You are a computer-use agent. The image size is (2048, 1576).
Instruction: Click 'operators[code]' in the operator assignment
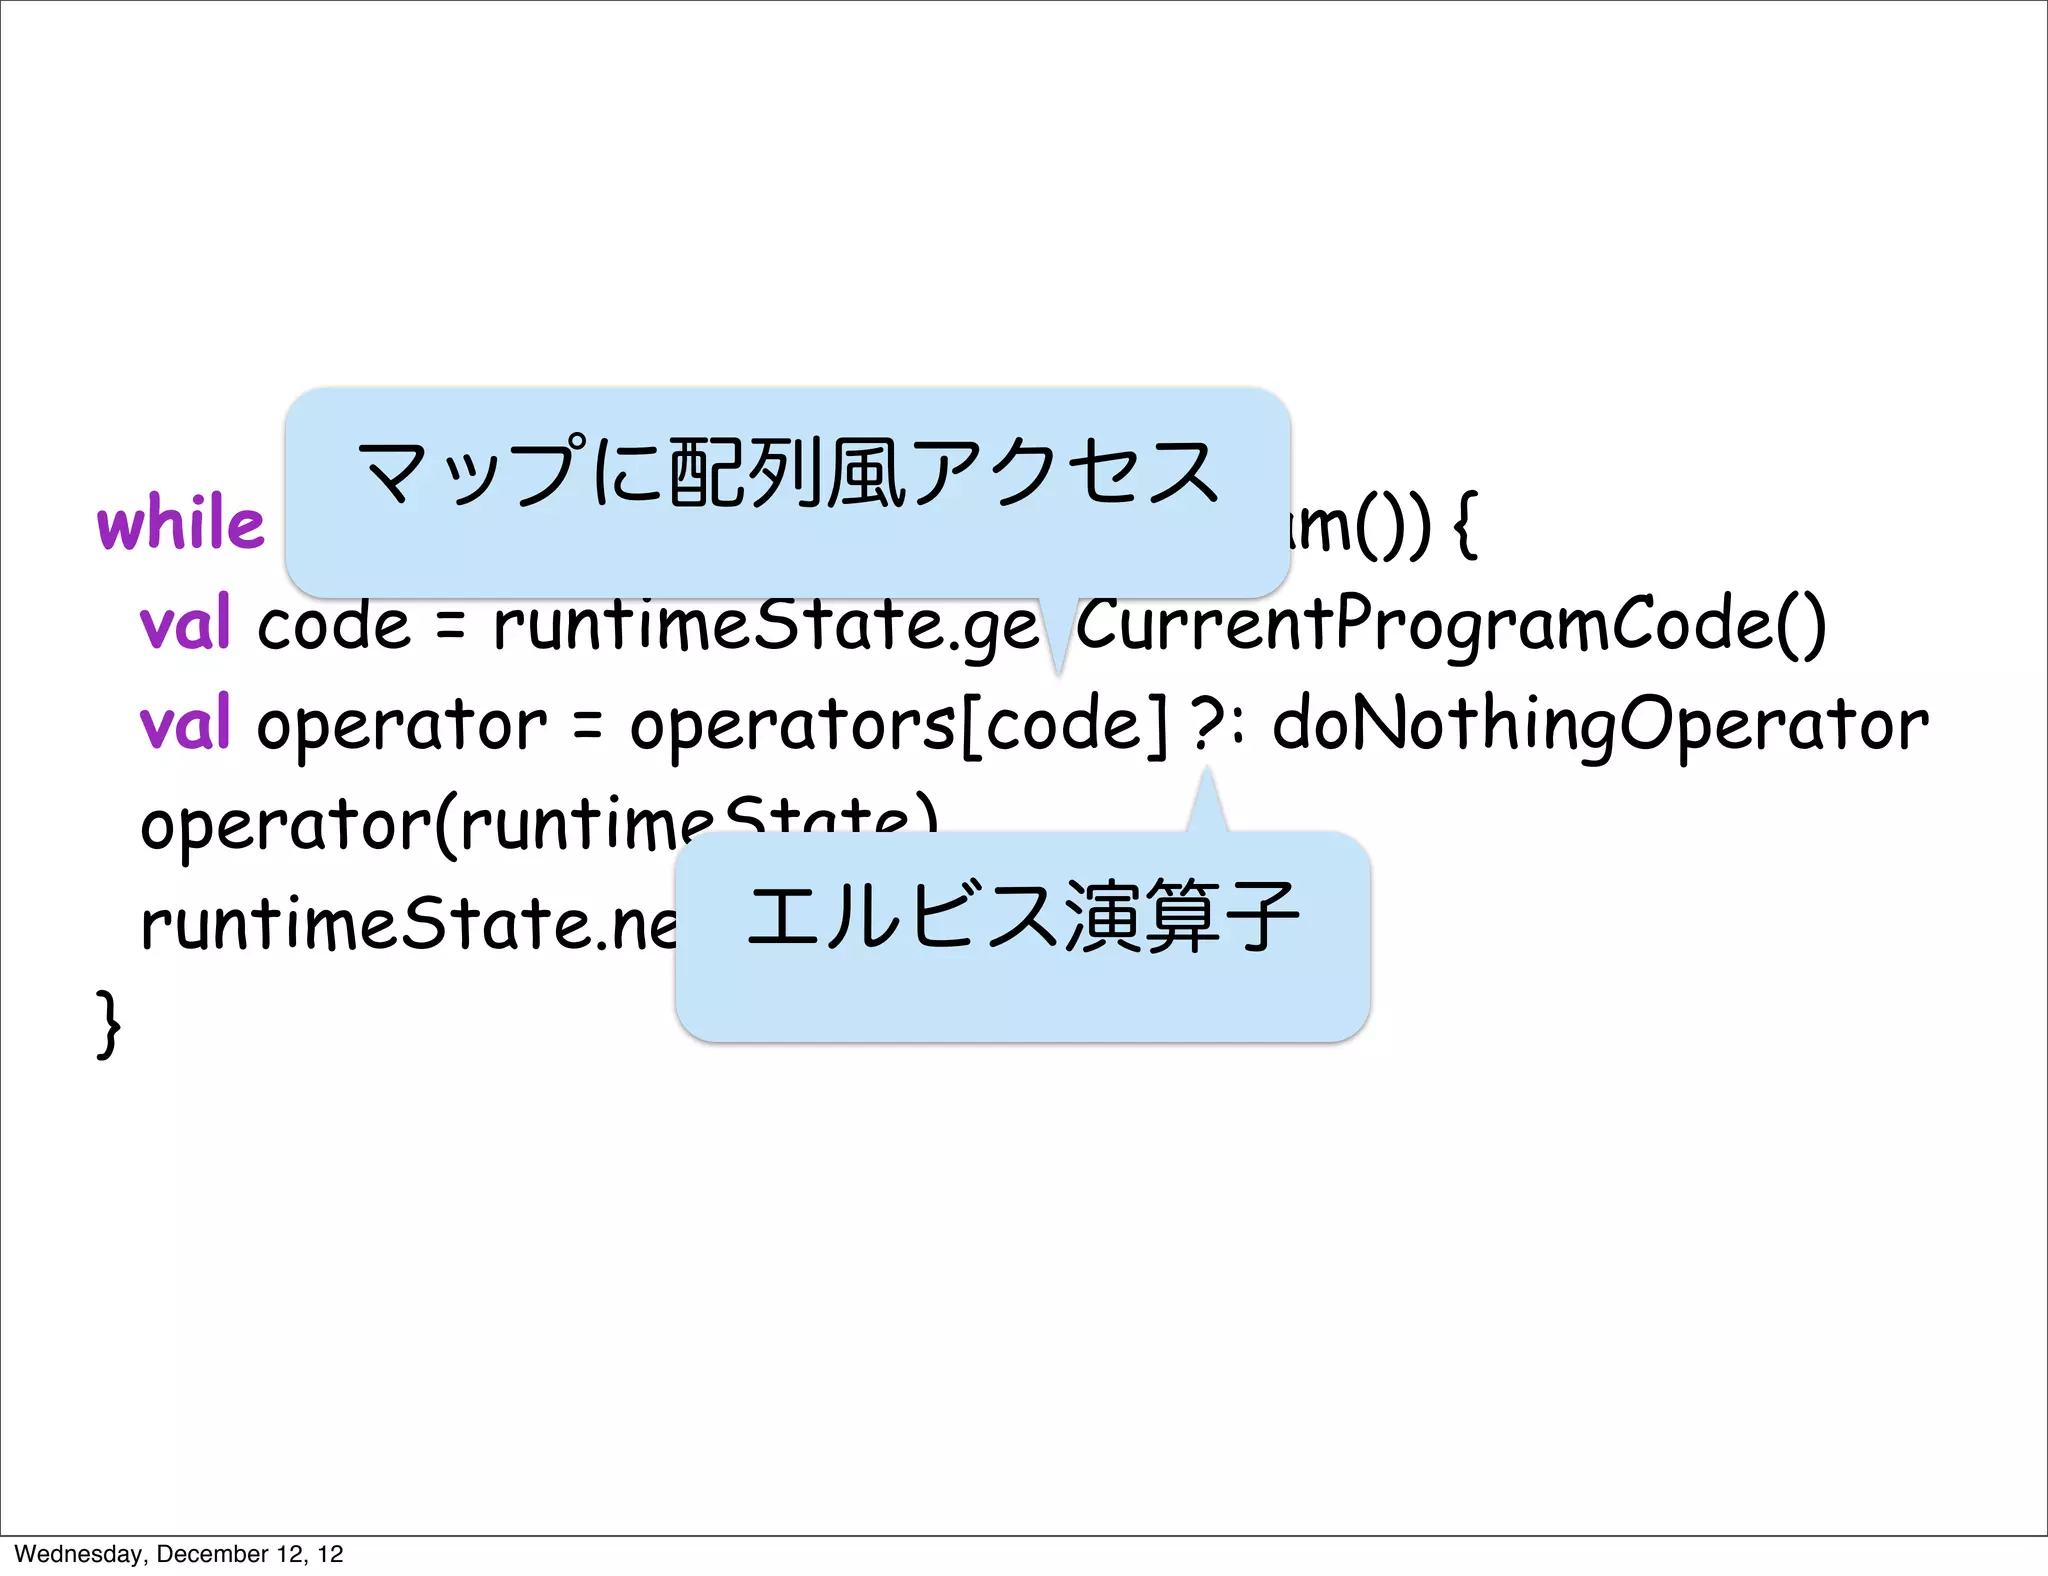point(899,726)
